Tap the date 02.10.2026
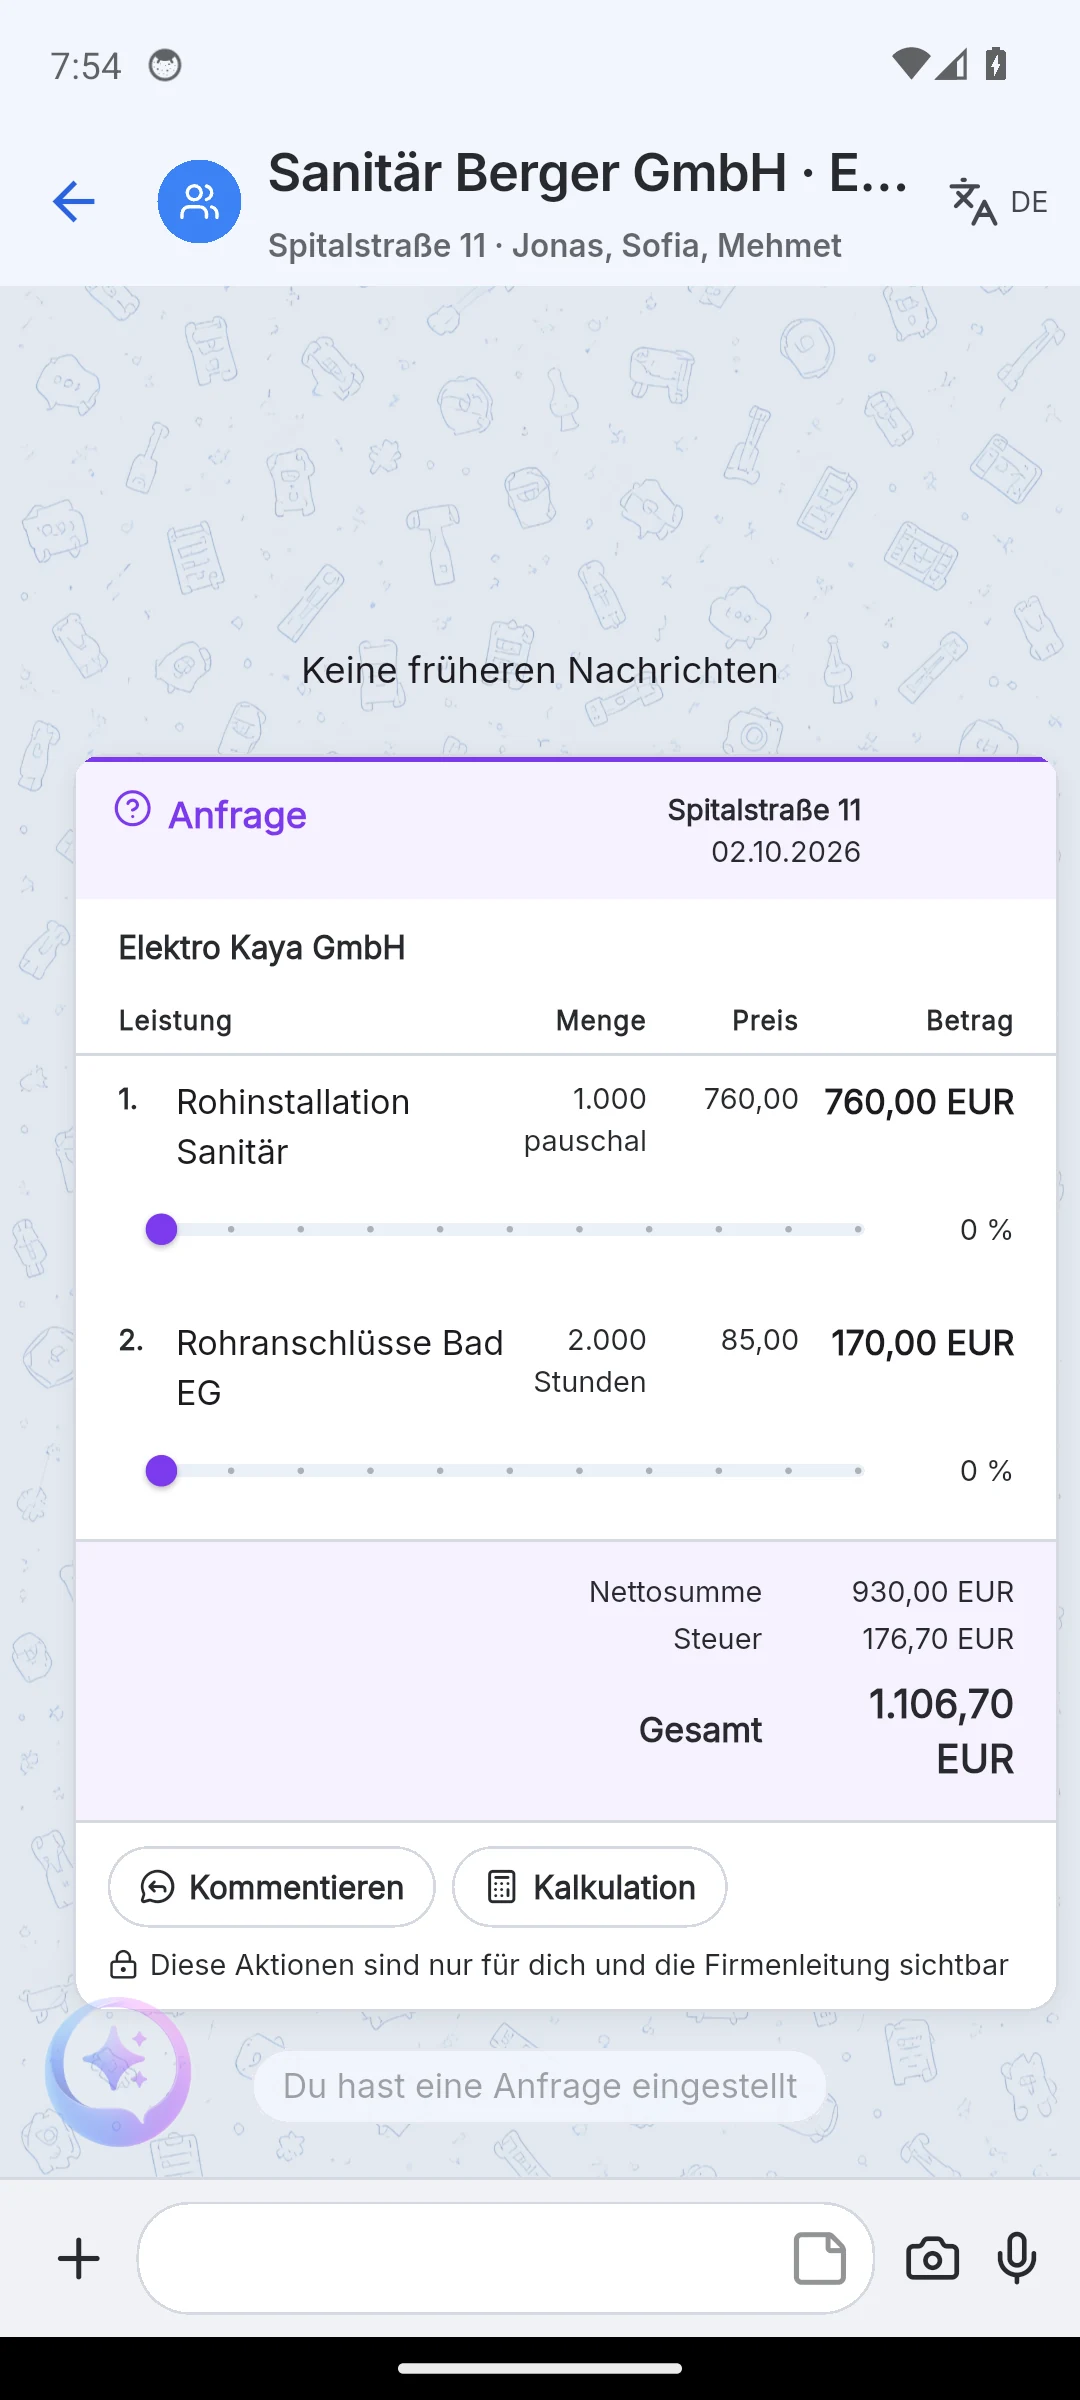 coord(786,852)
